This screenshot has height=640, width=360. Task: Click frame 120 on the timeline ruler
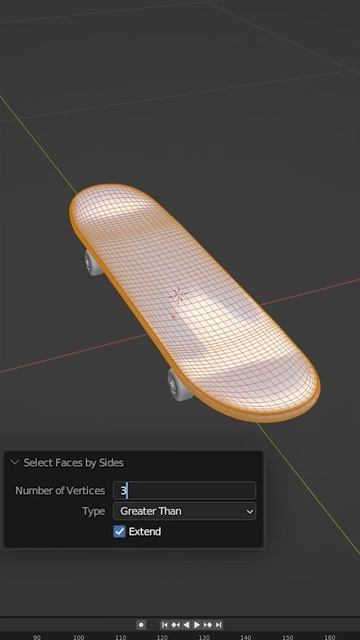click(x=162, y=637)
